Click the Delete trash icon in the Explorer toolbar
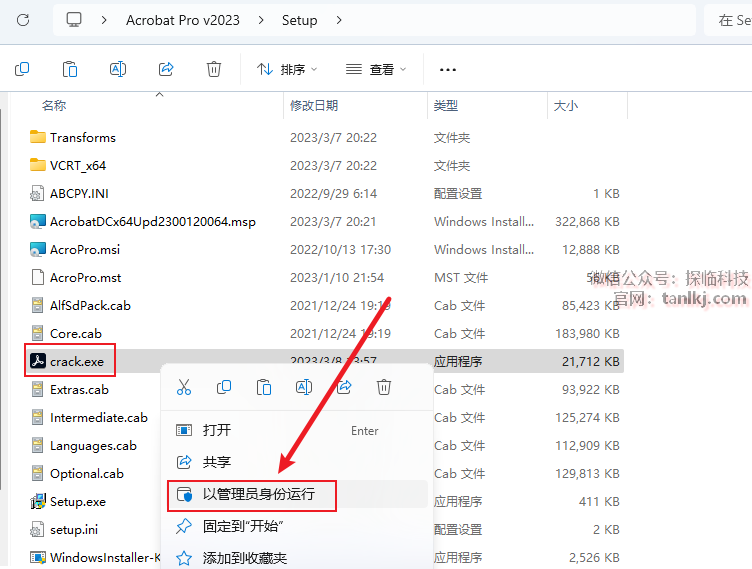 click(x=214, y=69)
